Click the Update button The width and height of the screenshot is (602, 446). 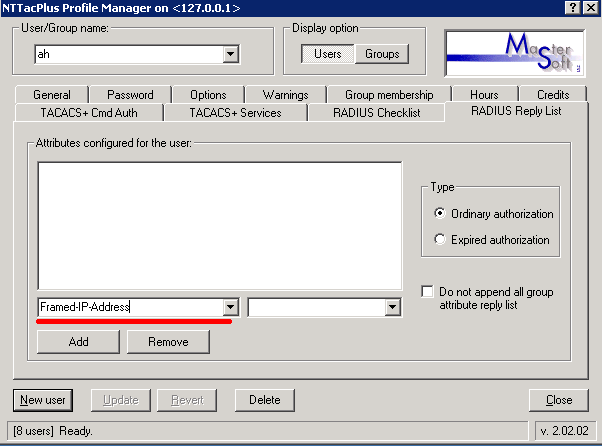[121, 400]
